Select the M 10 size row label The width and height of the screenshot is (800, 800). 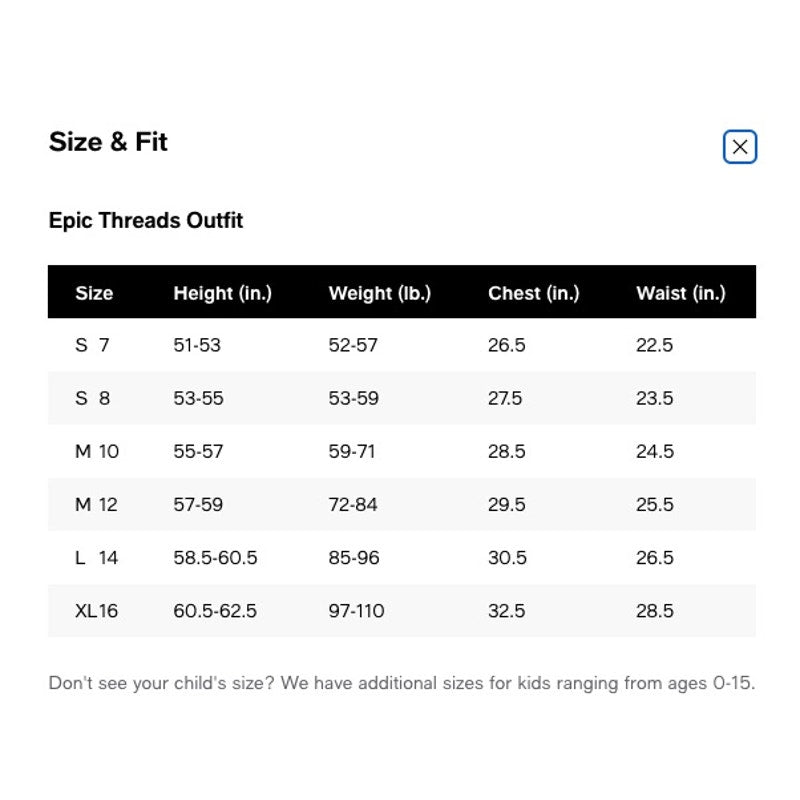tap(97, 451)
